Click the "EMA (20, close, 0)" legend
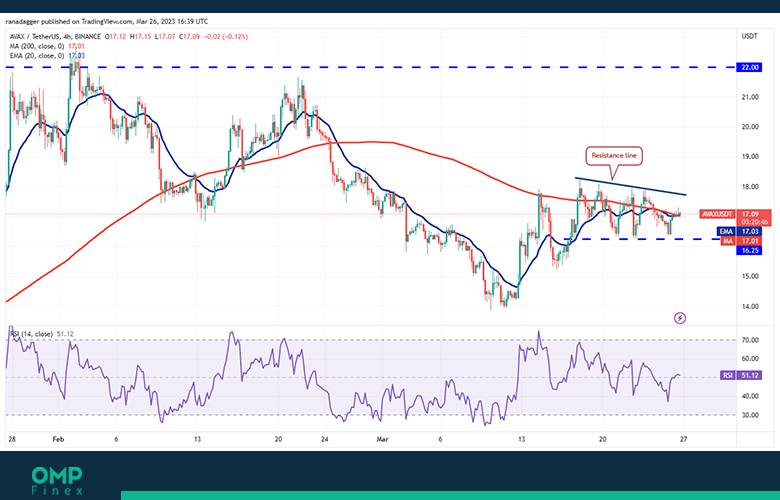Image resolution: width=780 pixels, height=500 pixels. (x=37, y=56)
